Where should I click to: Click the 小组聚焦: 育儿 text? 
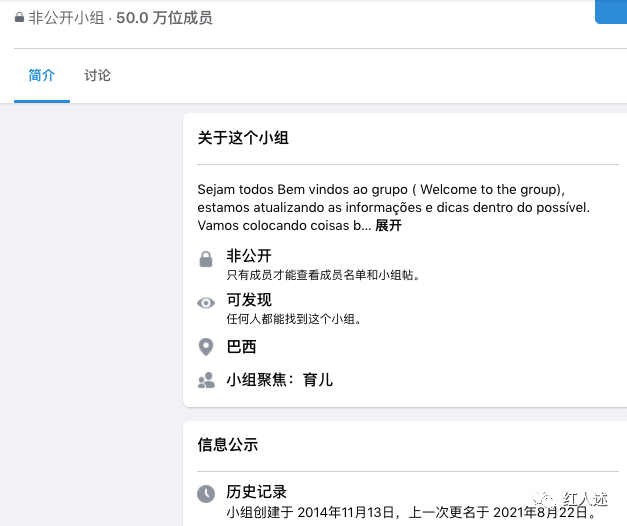[x=280, y=380]
